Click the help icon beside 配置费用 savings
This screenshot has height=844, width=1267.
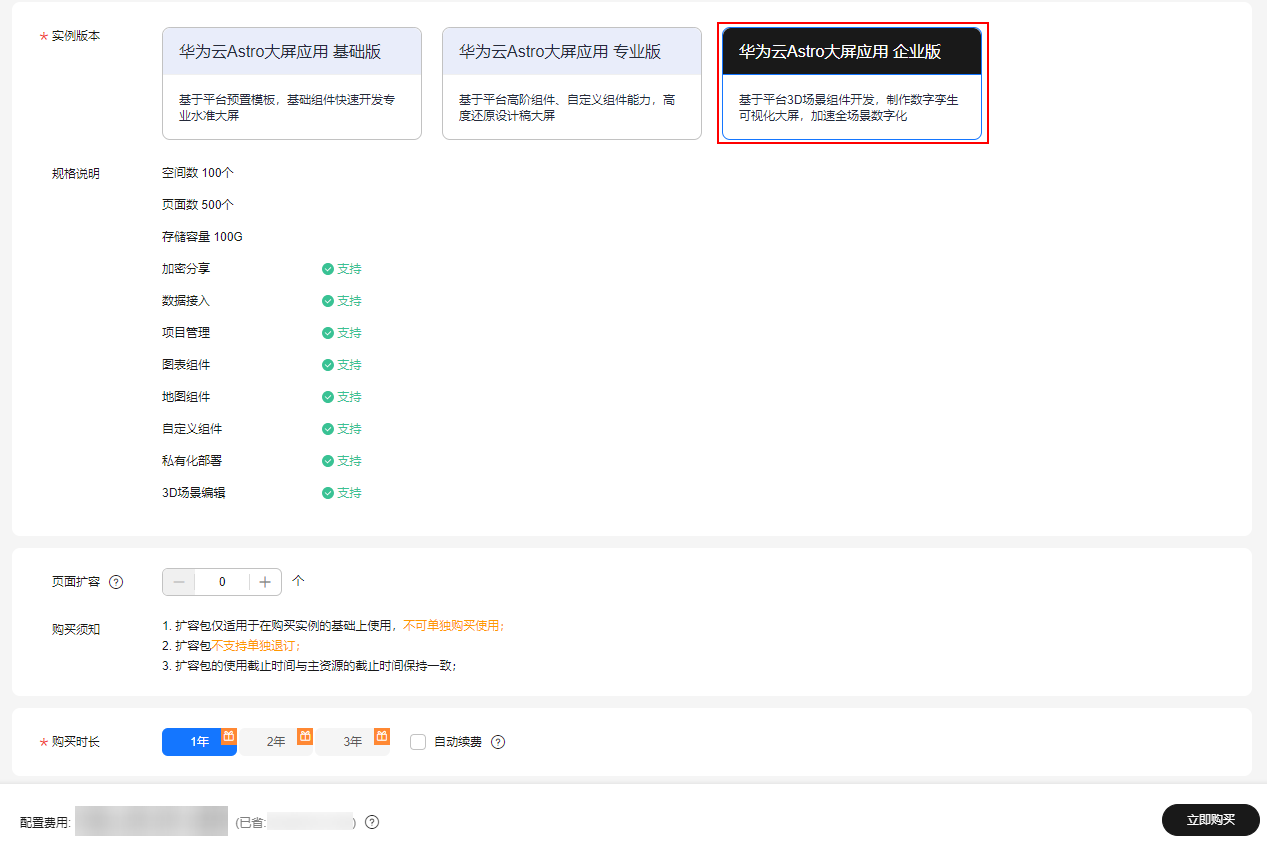[x=372, y=822]
